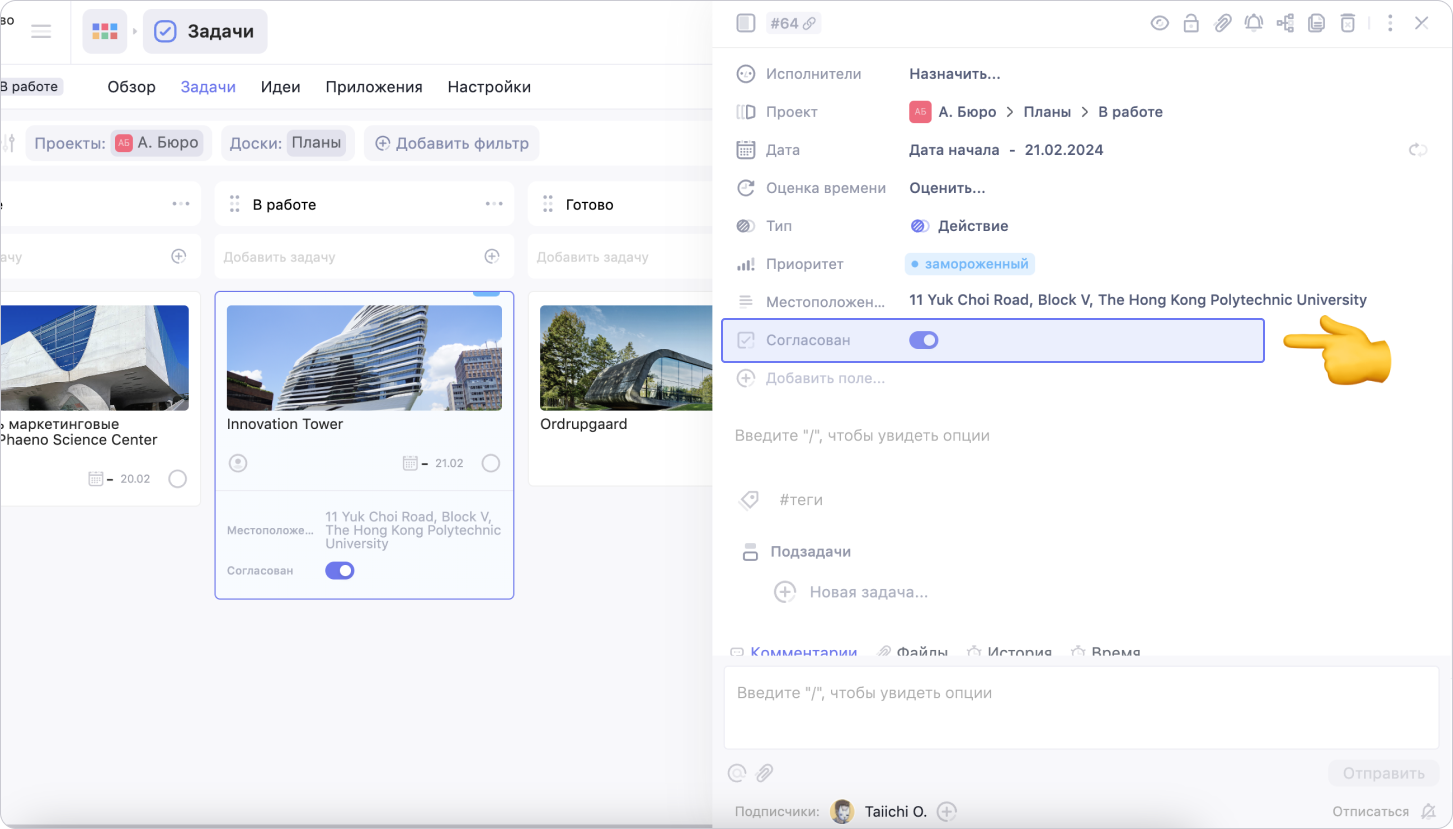Duplicate the task using copy icon
The image size is (1453, 829).
[1316, 23]
